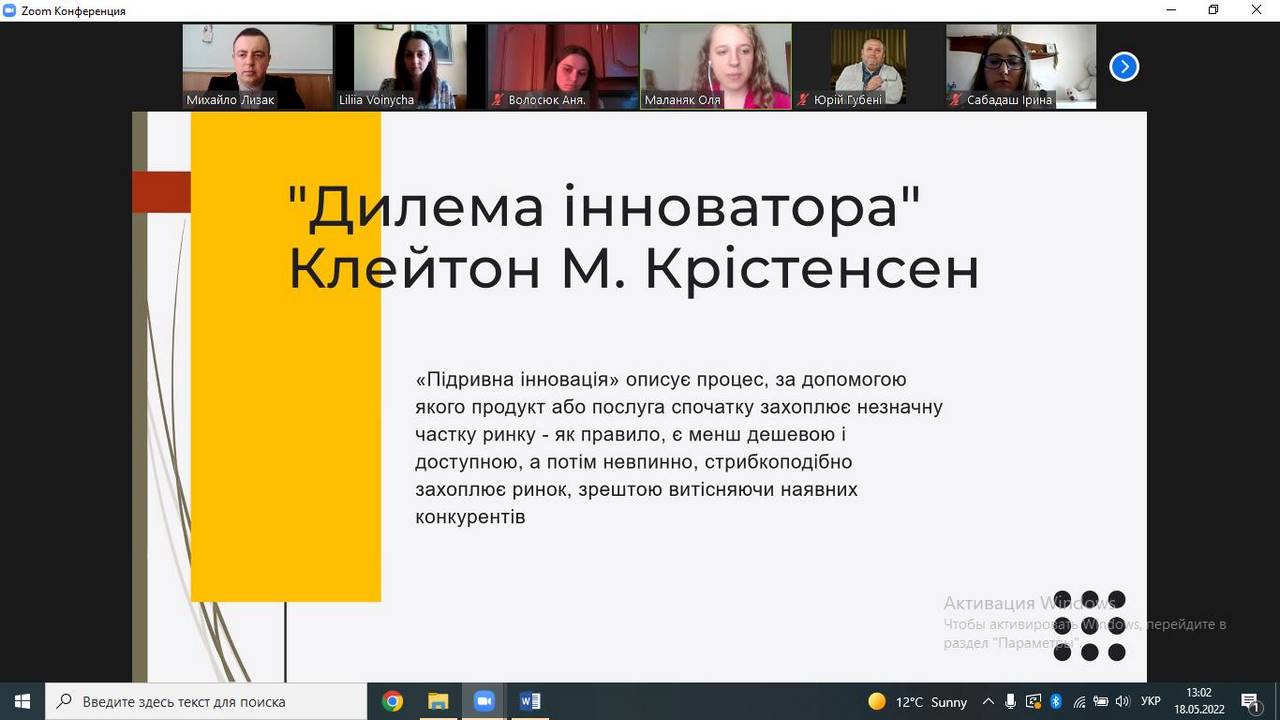This screenshot has height=720, width=1280.
Task: Close the Zoom Конференция window
Action: (x=1257, y=10)
